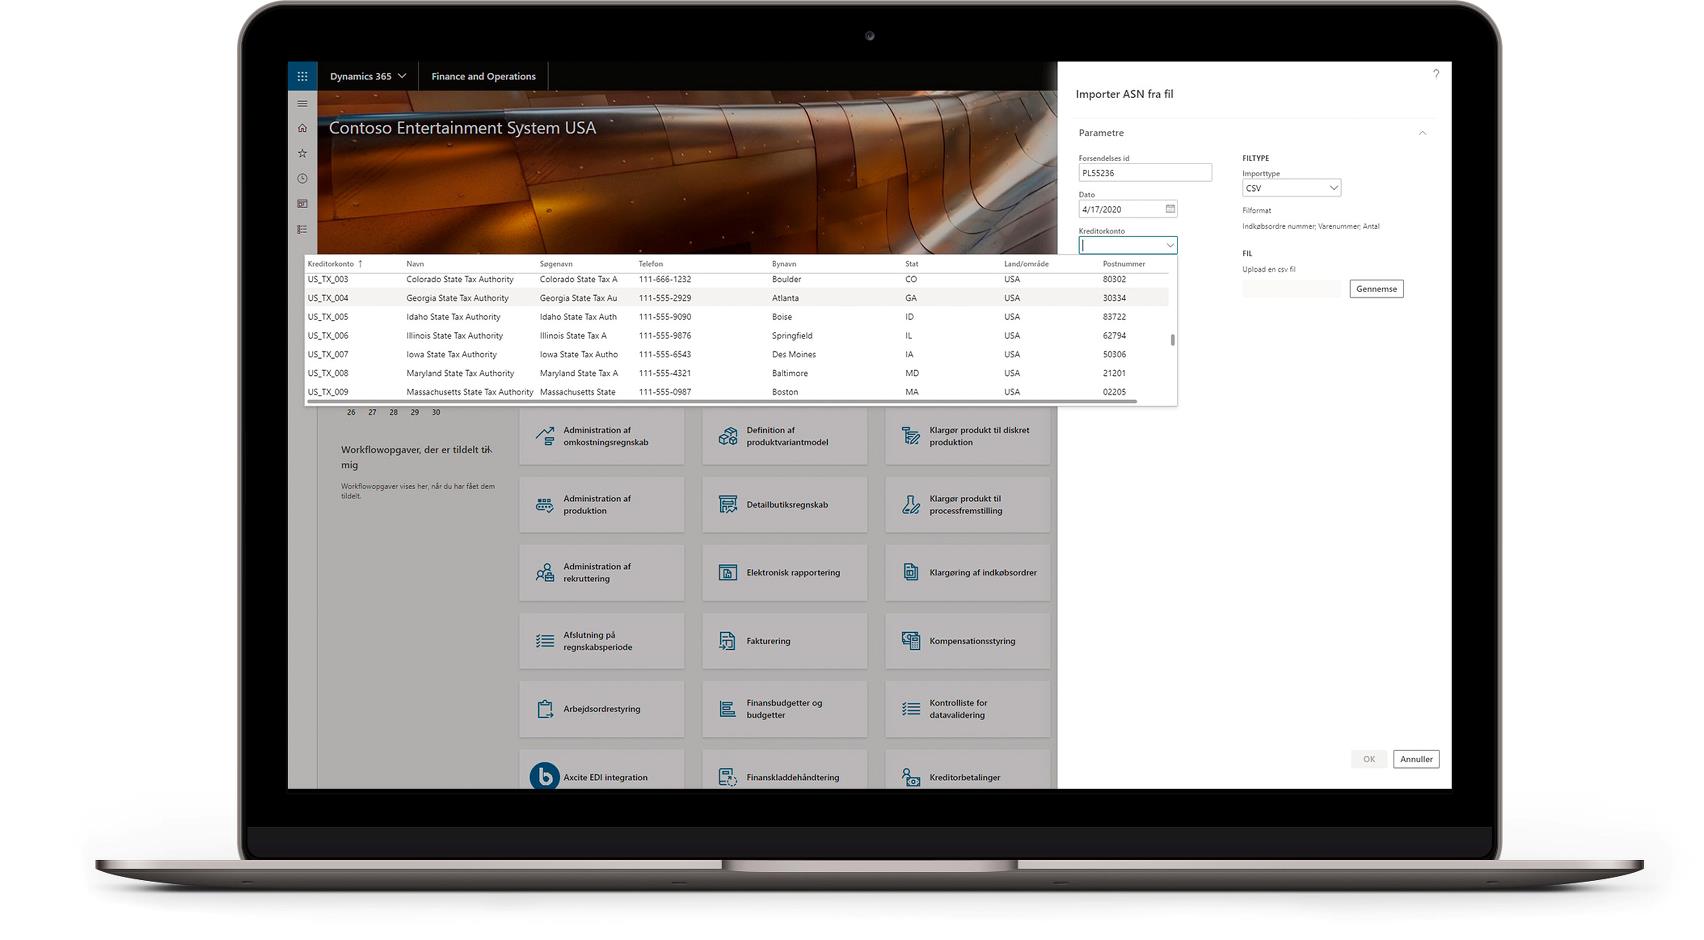The image size is (1704, 940).
Task: Click the vendor lookup vertical scrollbar
Action: (1172, 340)
